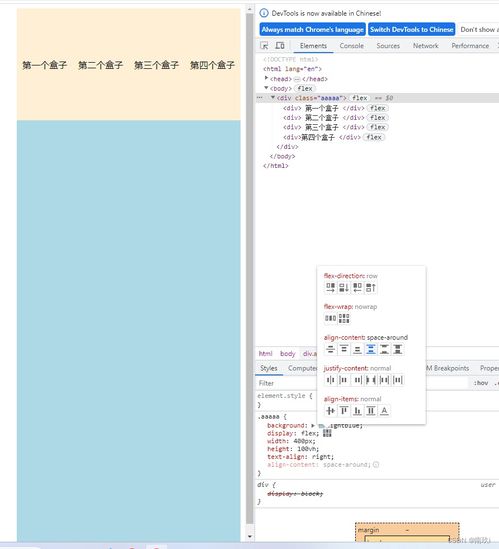Open flexbox editor icon beside display: flex
Viewport: 499px width, 549px height.
tap(327, 433)
